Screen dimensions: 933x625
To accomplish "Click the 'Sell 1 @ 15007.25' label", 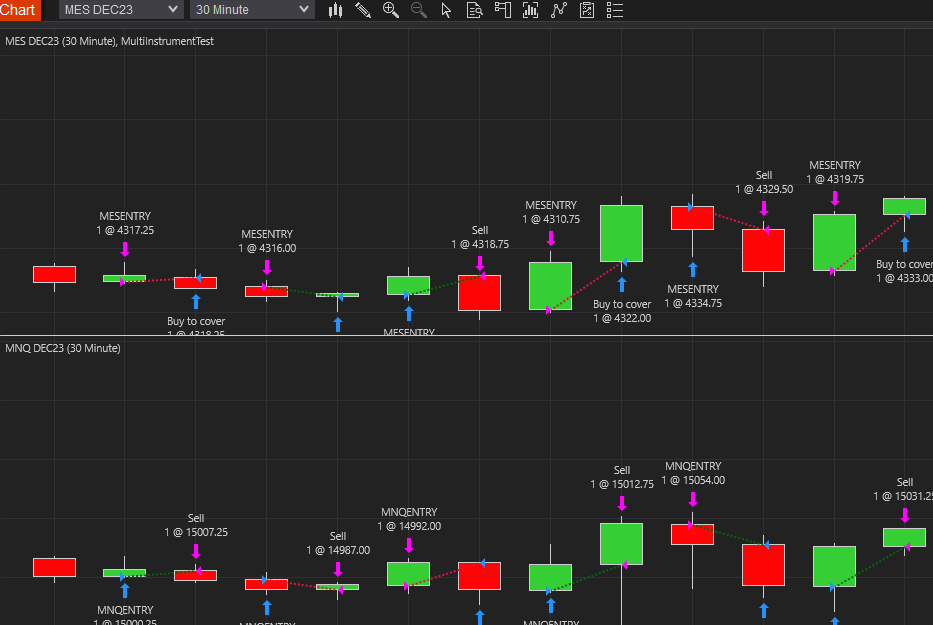I will 196,525.
